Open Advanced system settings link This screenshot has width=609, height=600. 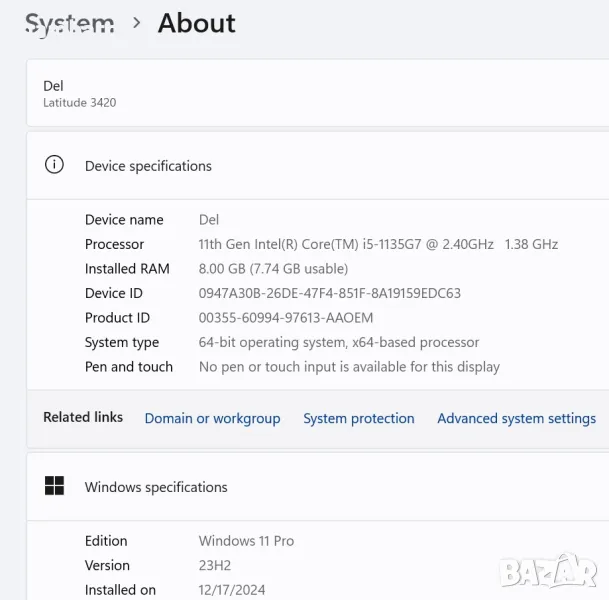(x=516, y=418)
